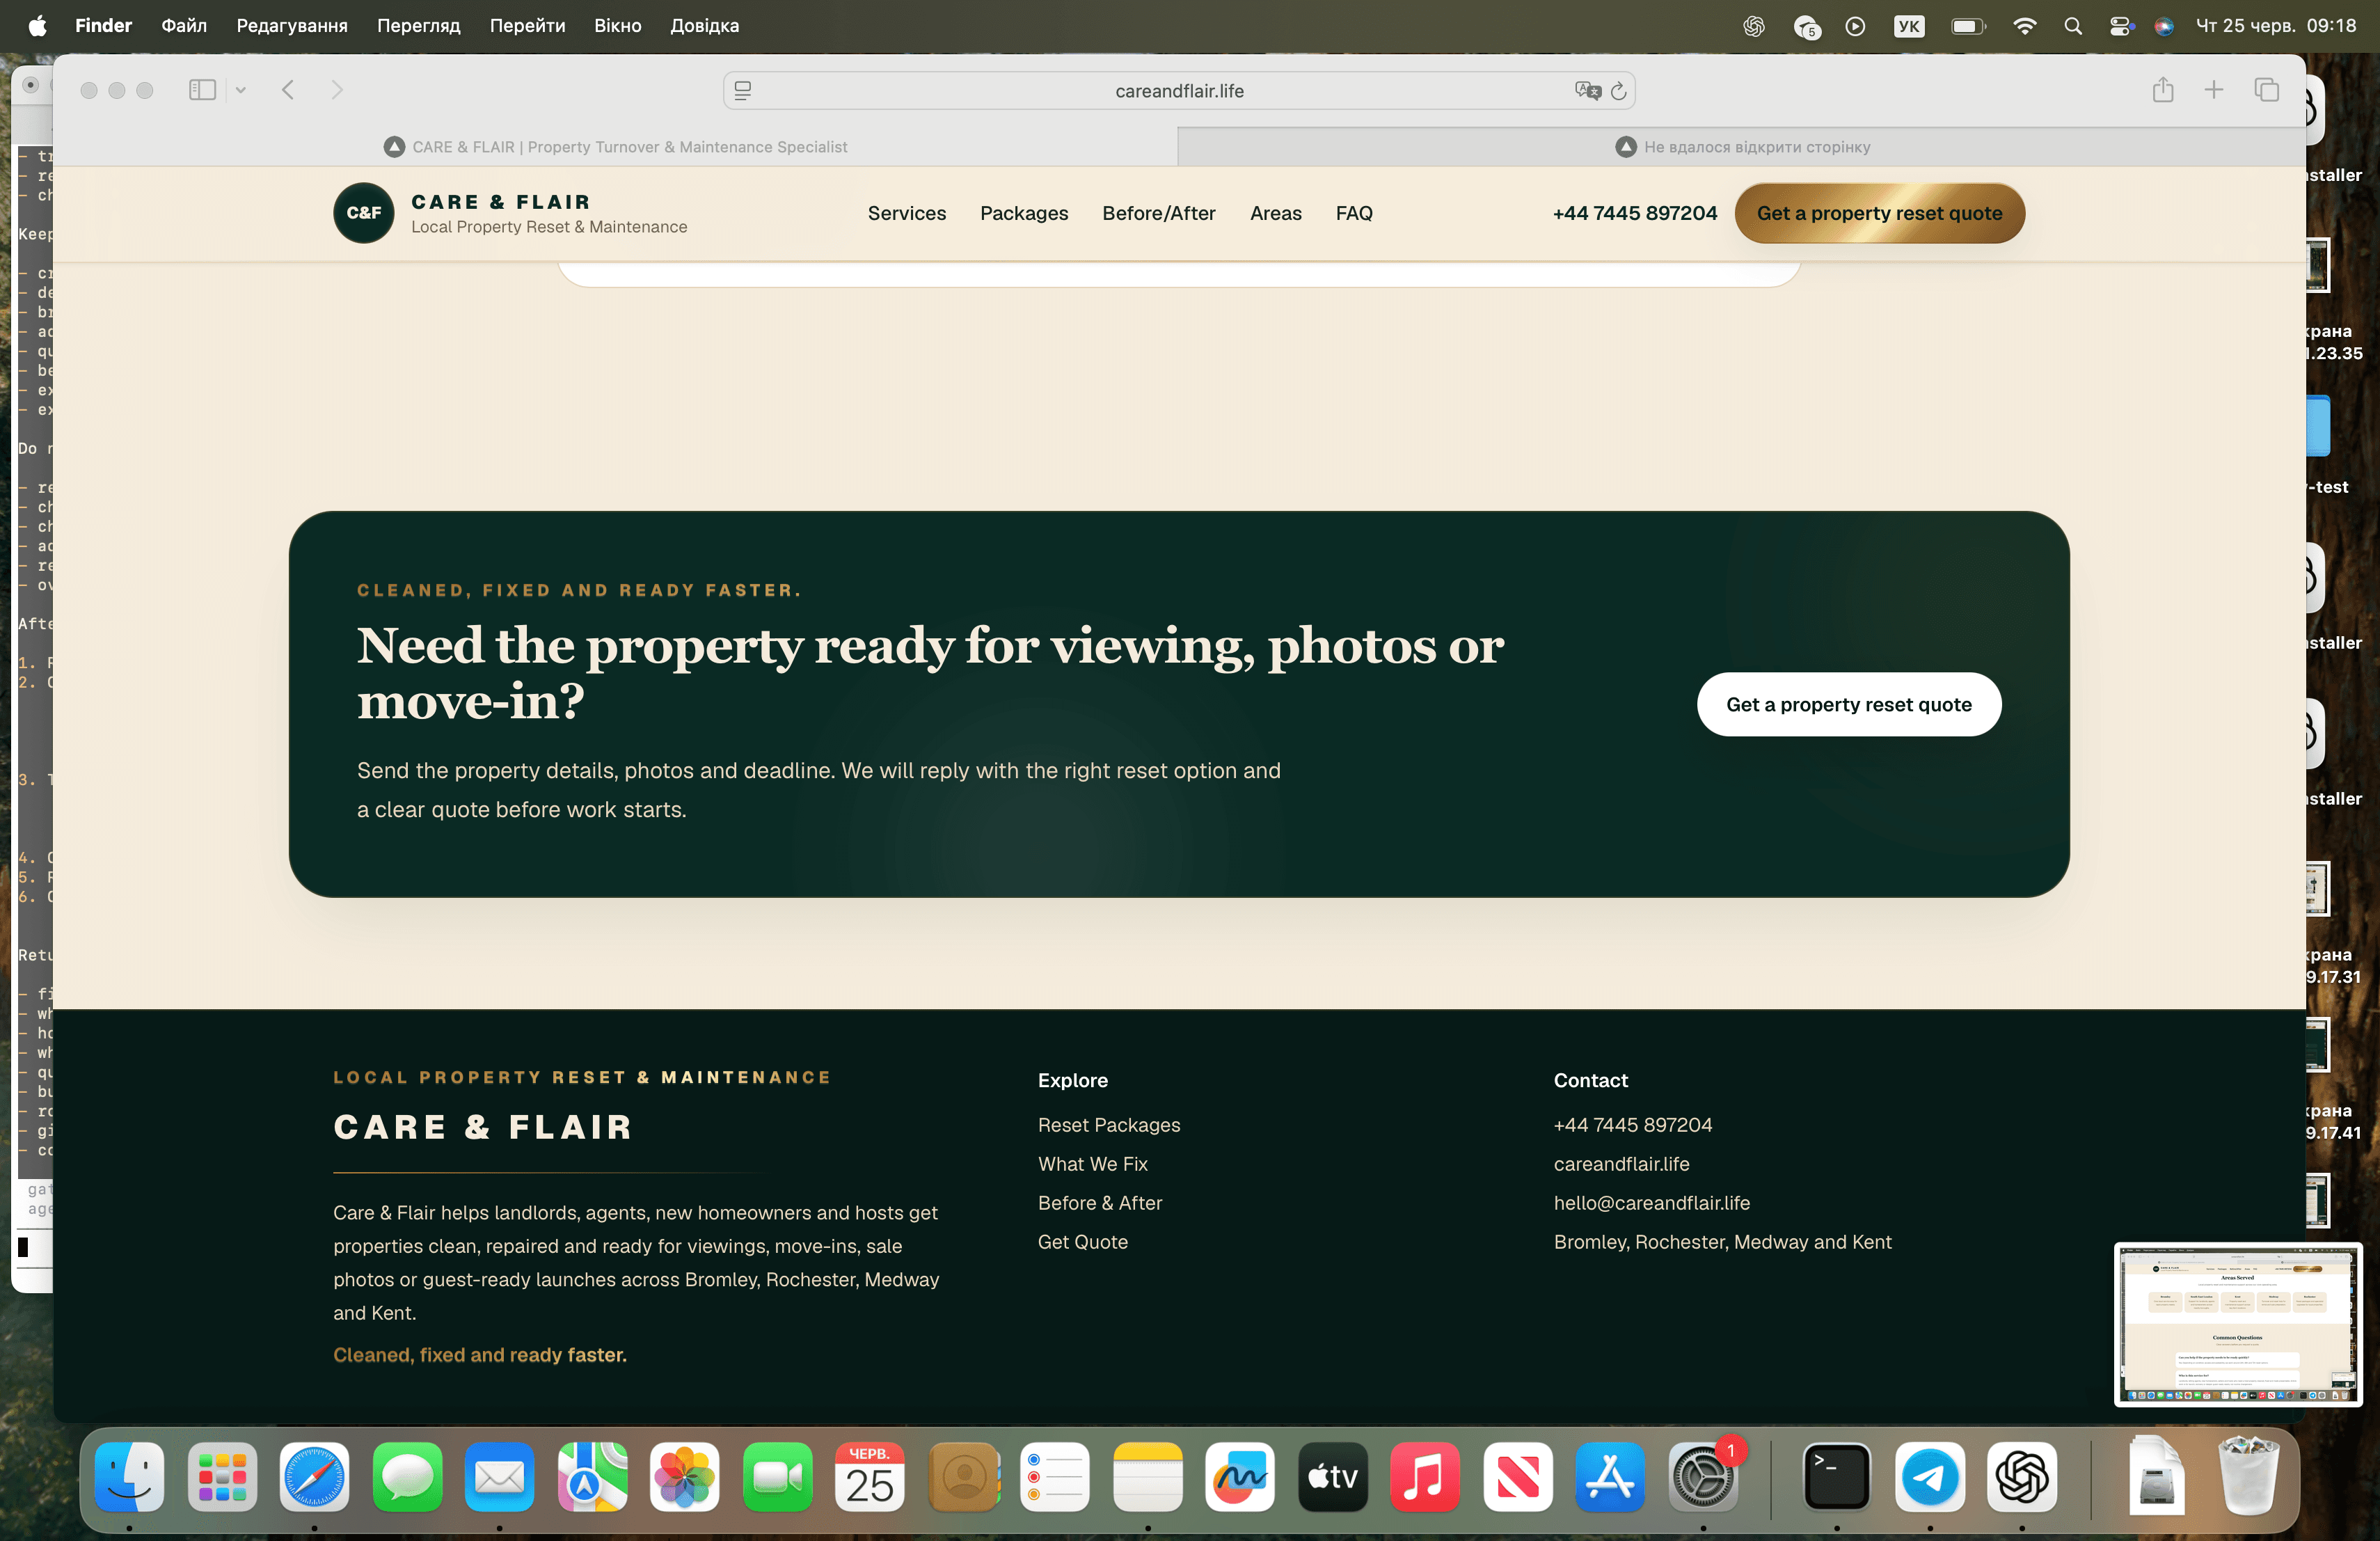
Task: Open the Редагування menu
Action: pos(292,26)
